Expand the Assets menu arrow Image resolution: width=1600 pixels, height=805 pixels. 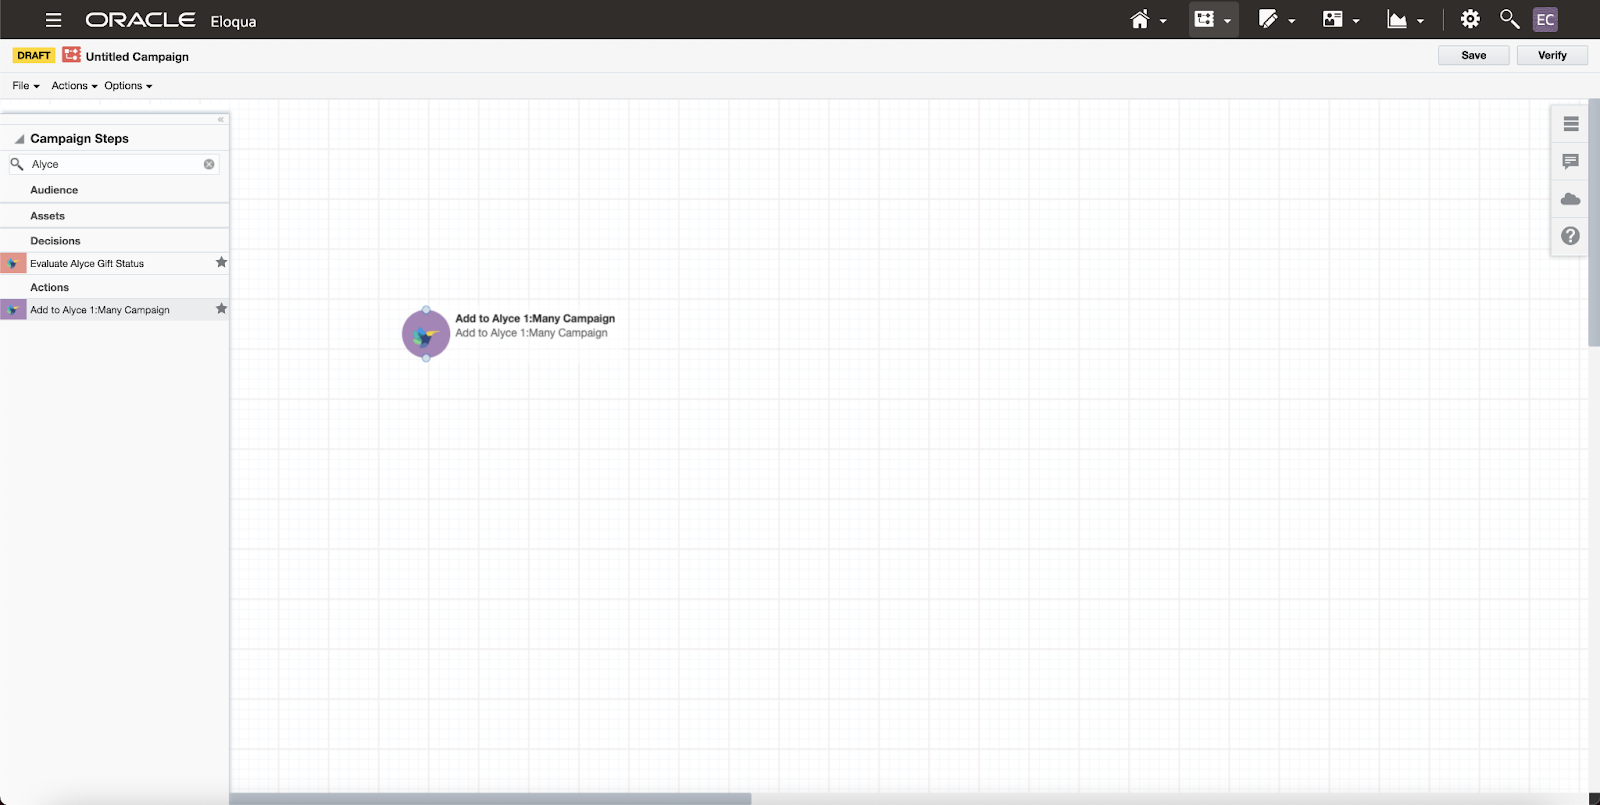coord(1292,21)
